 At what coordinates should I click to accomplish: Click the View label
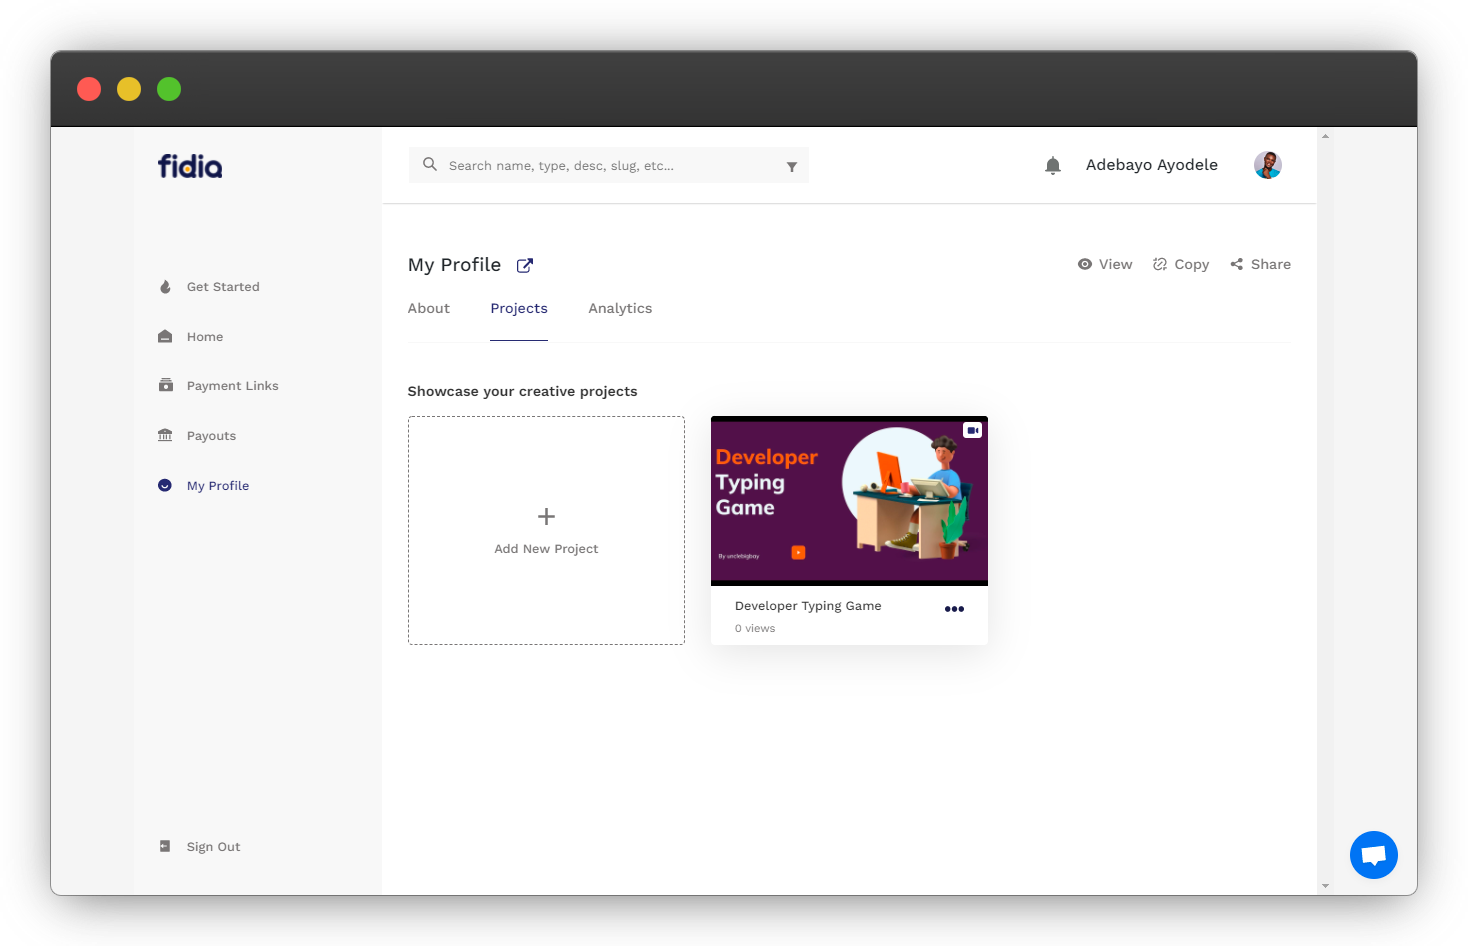tap(1116, 264)
